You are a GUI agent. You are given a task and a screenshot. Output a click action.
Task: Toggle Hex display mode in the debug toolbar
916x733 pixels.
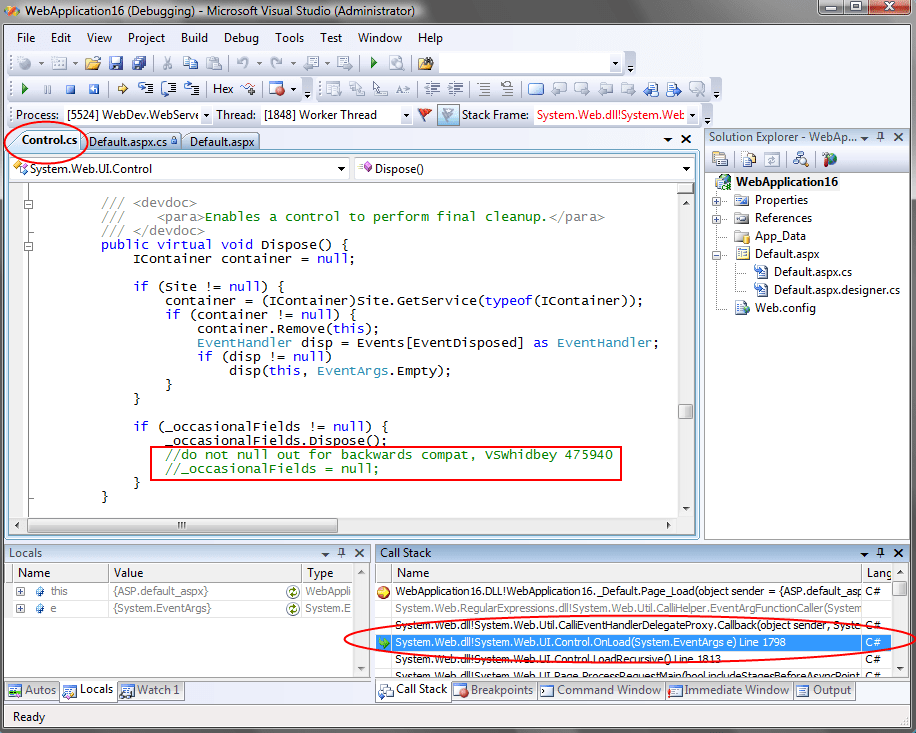[221, 88]
